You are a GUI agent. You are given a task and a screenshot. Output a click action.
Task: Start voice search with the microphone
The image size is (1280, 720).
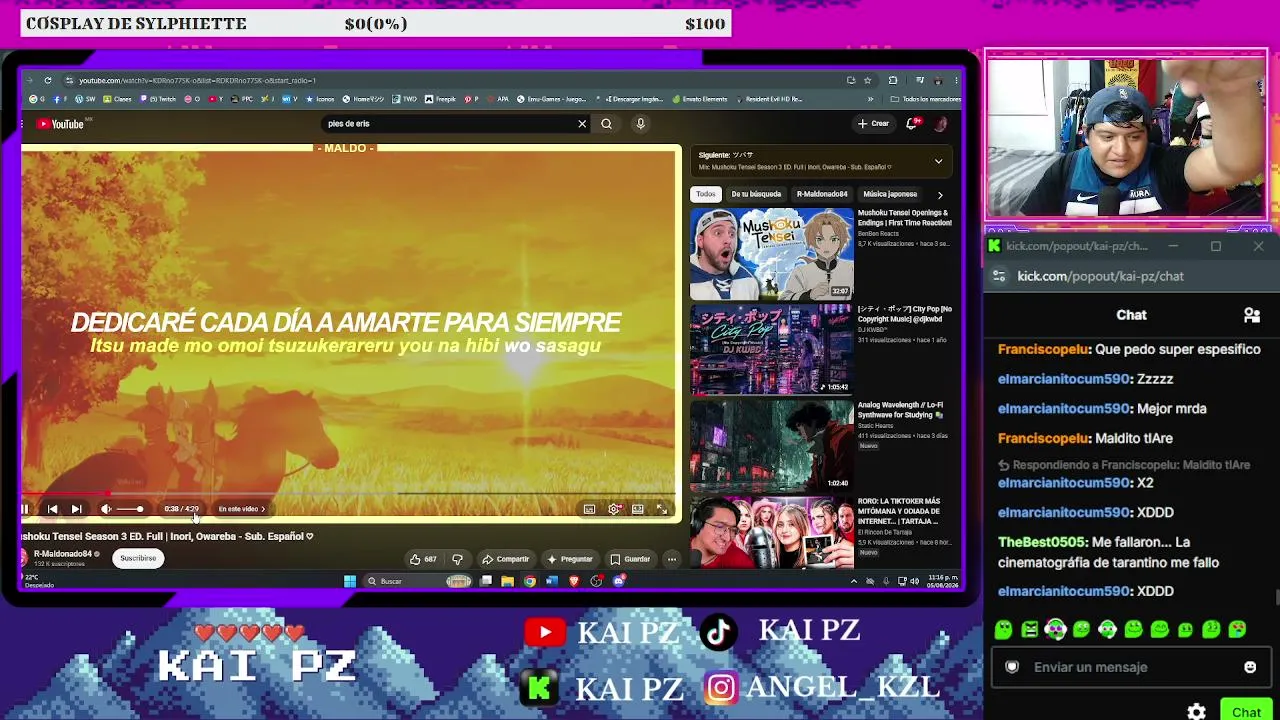pos(641,124)
